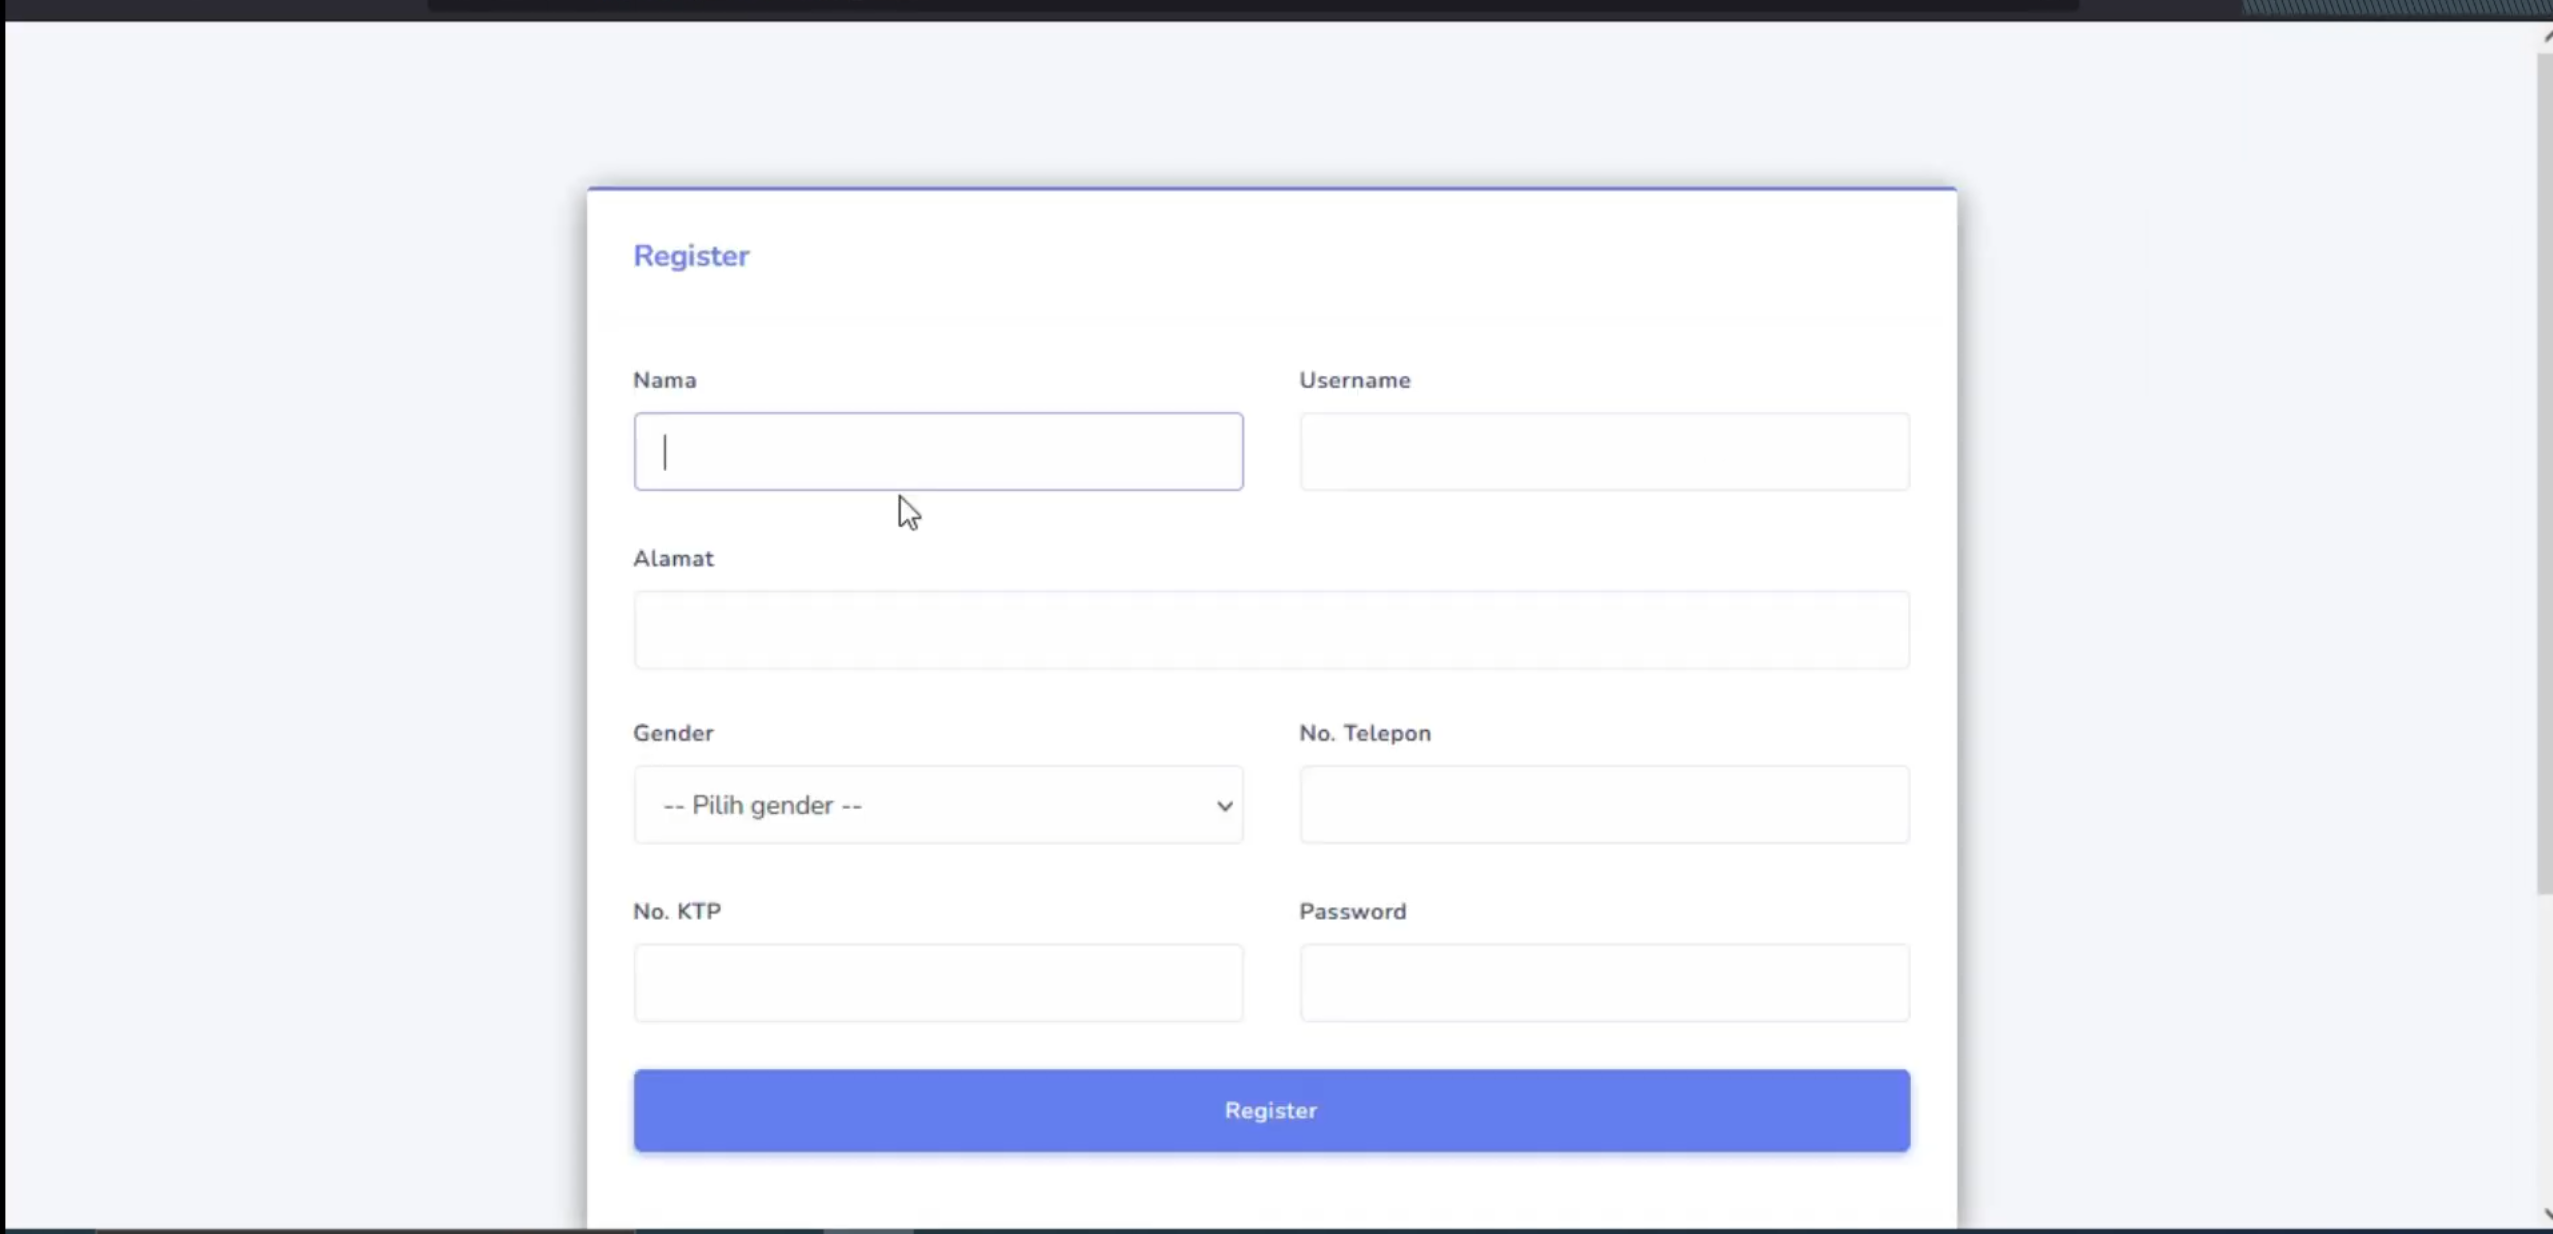Click the "Alamat" label text
The image size is (2553, 1234).
(x=673, y=558)
